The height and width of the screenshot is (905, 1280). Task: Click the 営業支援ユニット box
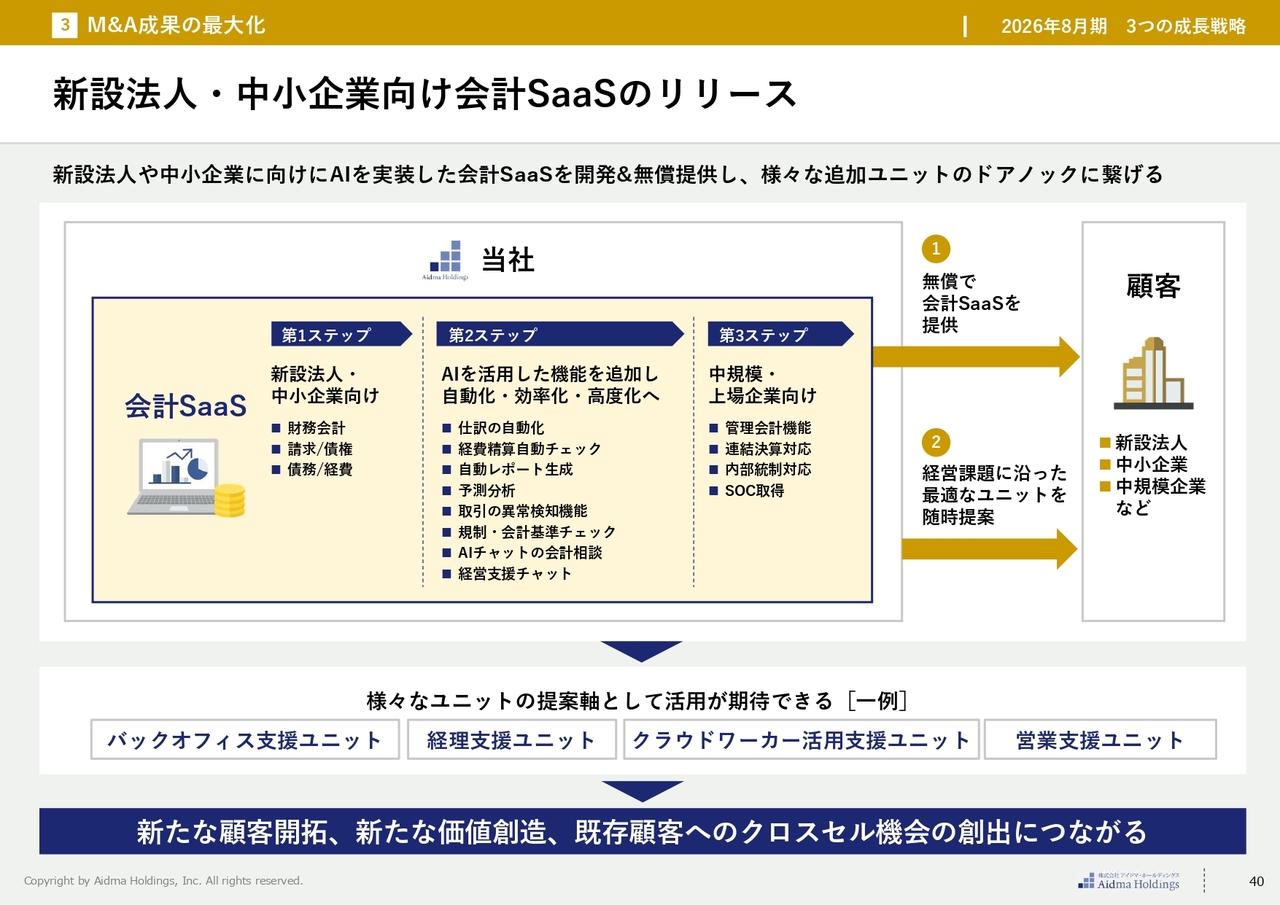(1100, 740)
